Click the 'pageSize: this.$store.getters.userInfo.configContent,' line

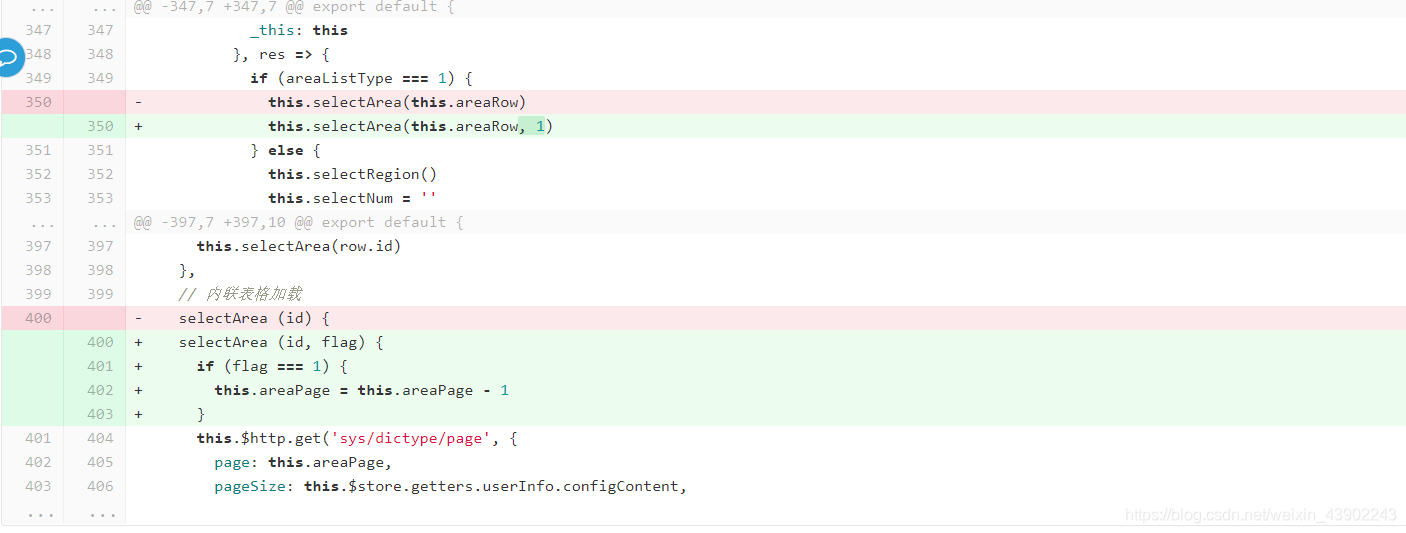[450, 486]
